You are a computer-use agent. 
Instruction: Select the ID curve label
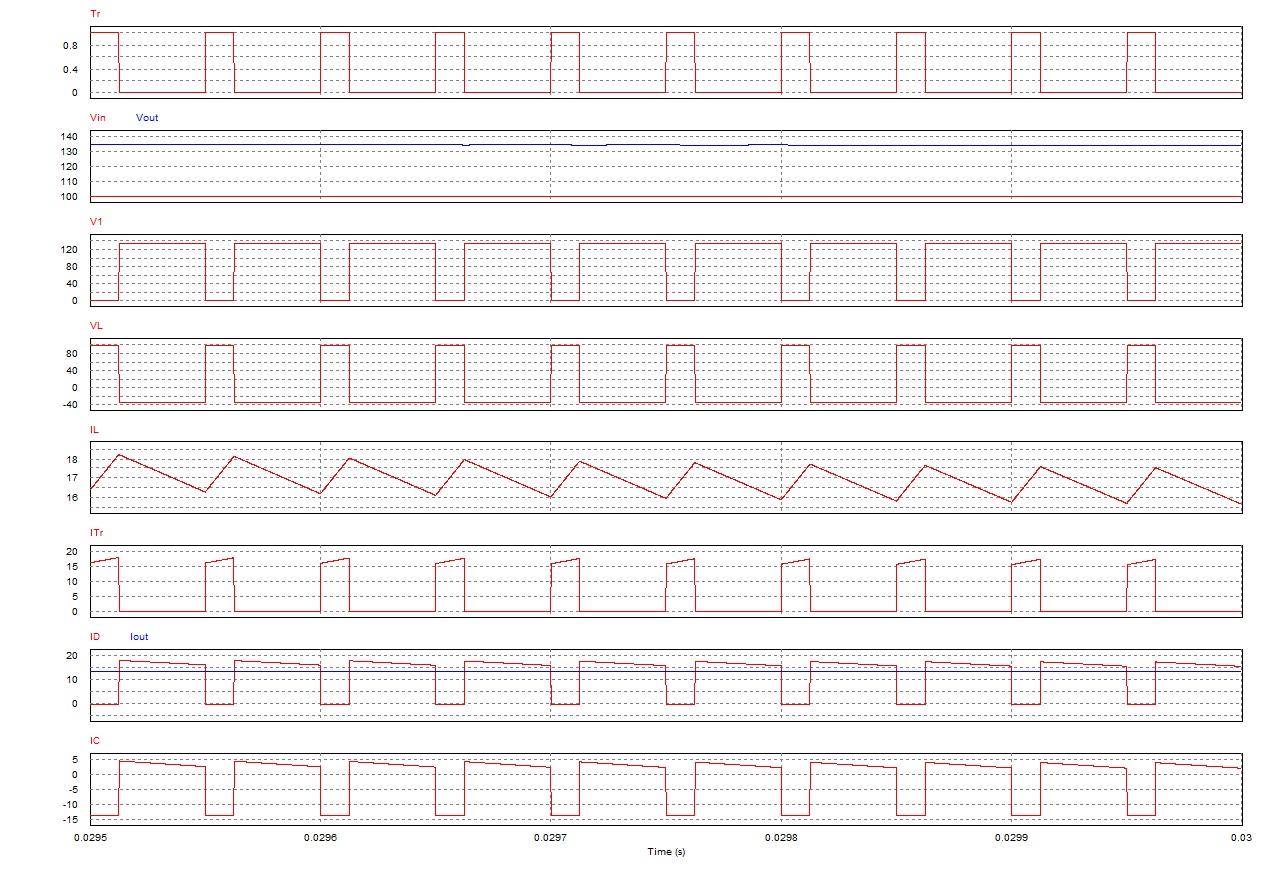pos(95,637)
